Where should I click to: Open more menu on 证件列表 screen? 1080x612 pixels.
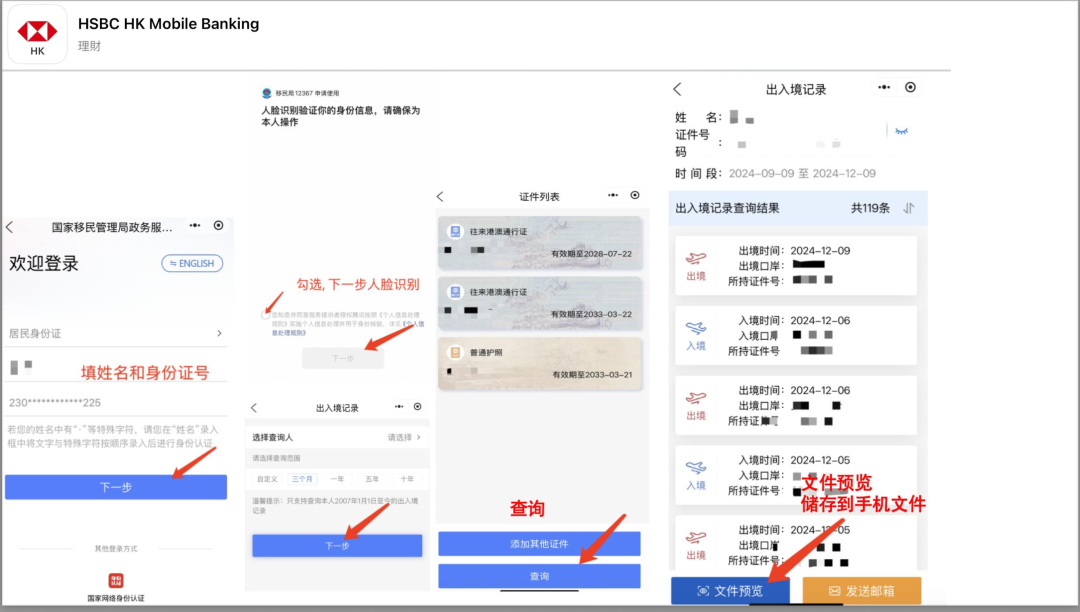[x=613, y=196]
